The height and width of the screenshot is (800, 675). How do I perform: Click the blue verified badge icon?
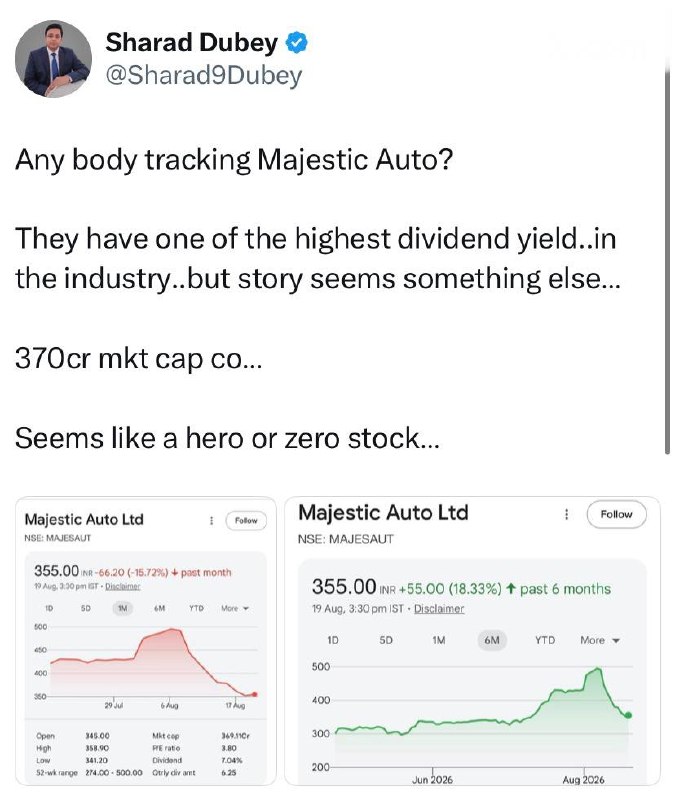(x=296, y=42)
